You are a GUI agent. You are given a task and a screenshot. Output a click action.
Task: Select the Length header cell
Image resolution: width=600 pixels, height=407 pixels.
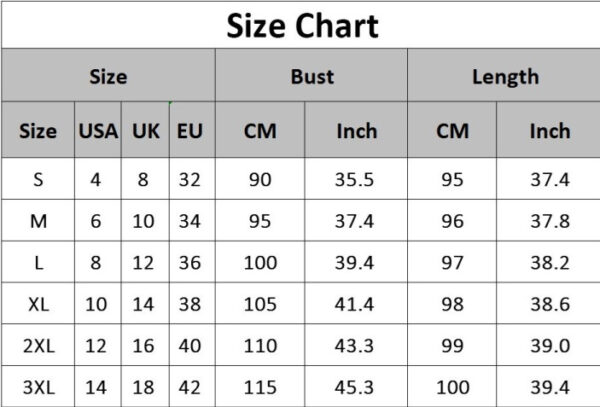[x=505, y=75]
